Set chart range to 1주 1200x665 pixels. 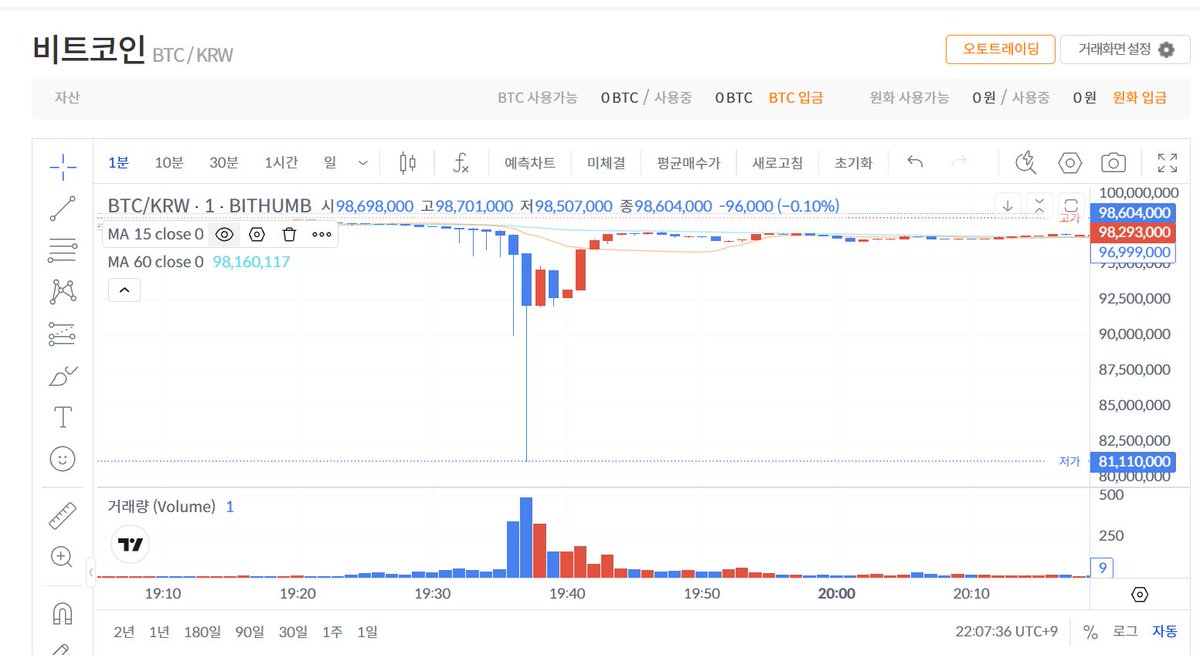point(333,632)
